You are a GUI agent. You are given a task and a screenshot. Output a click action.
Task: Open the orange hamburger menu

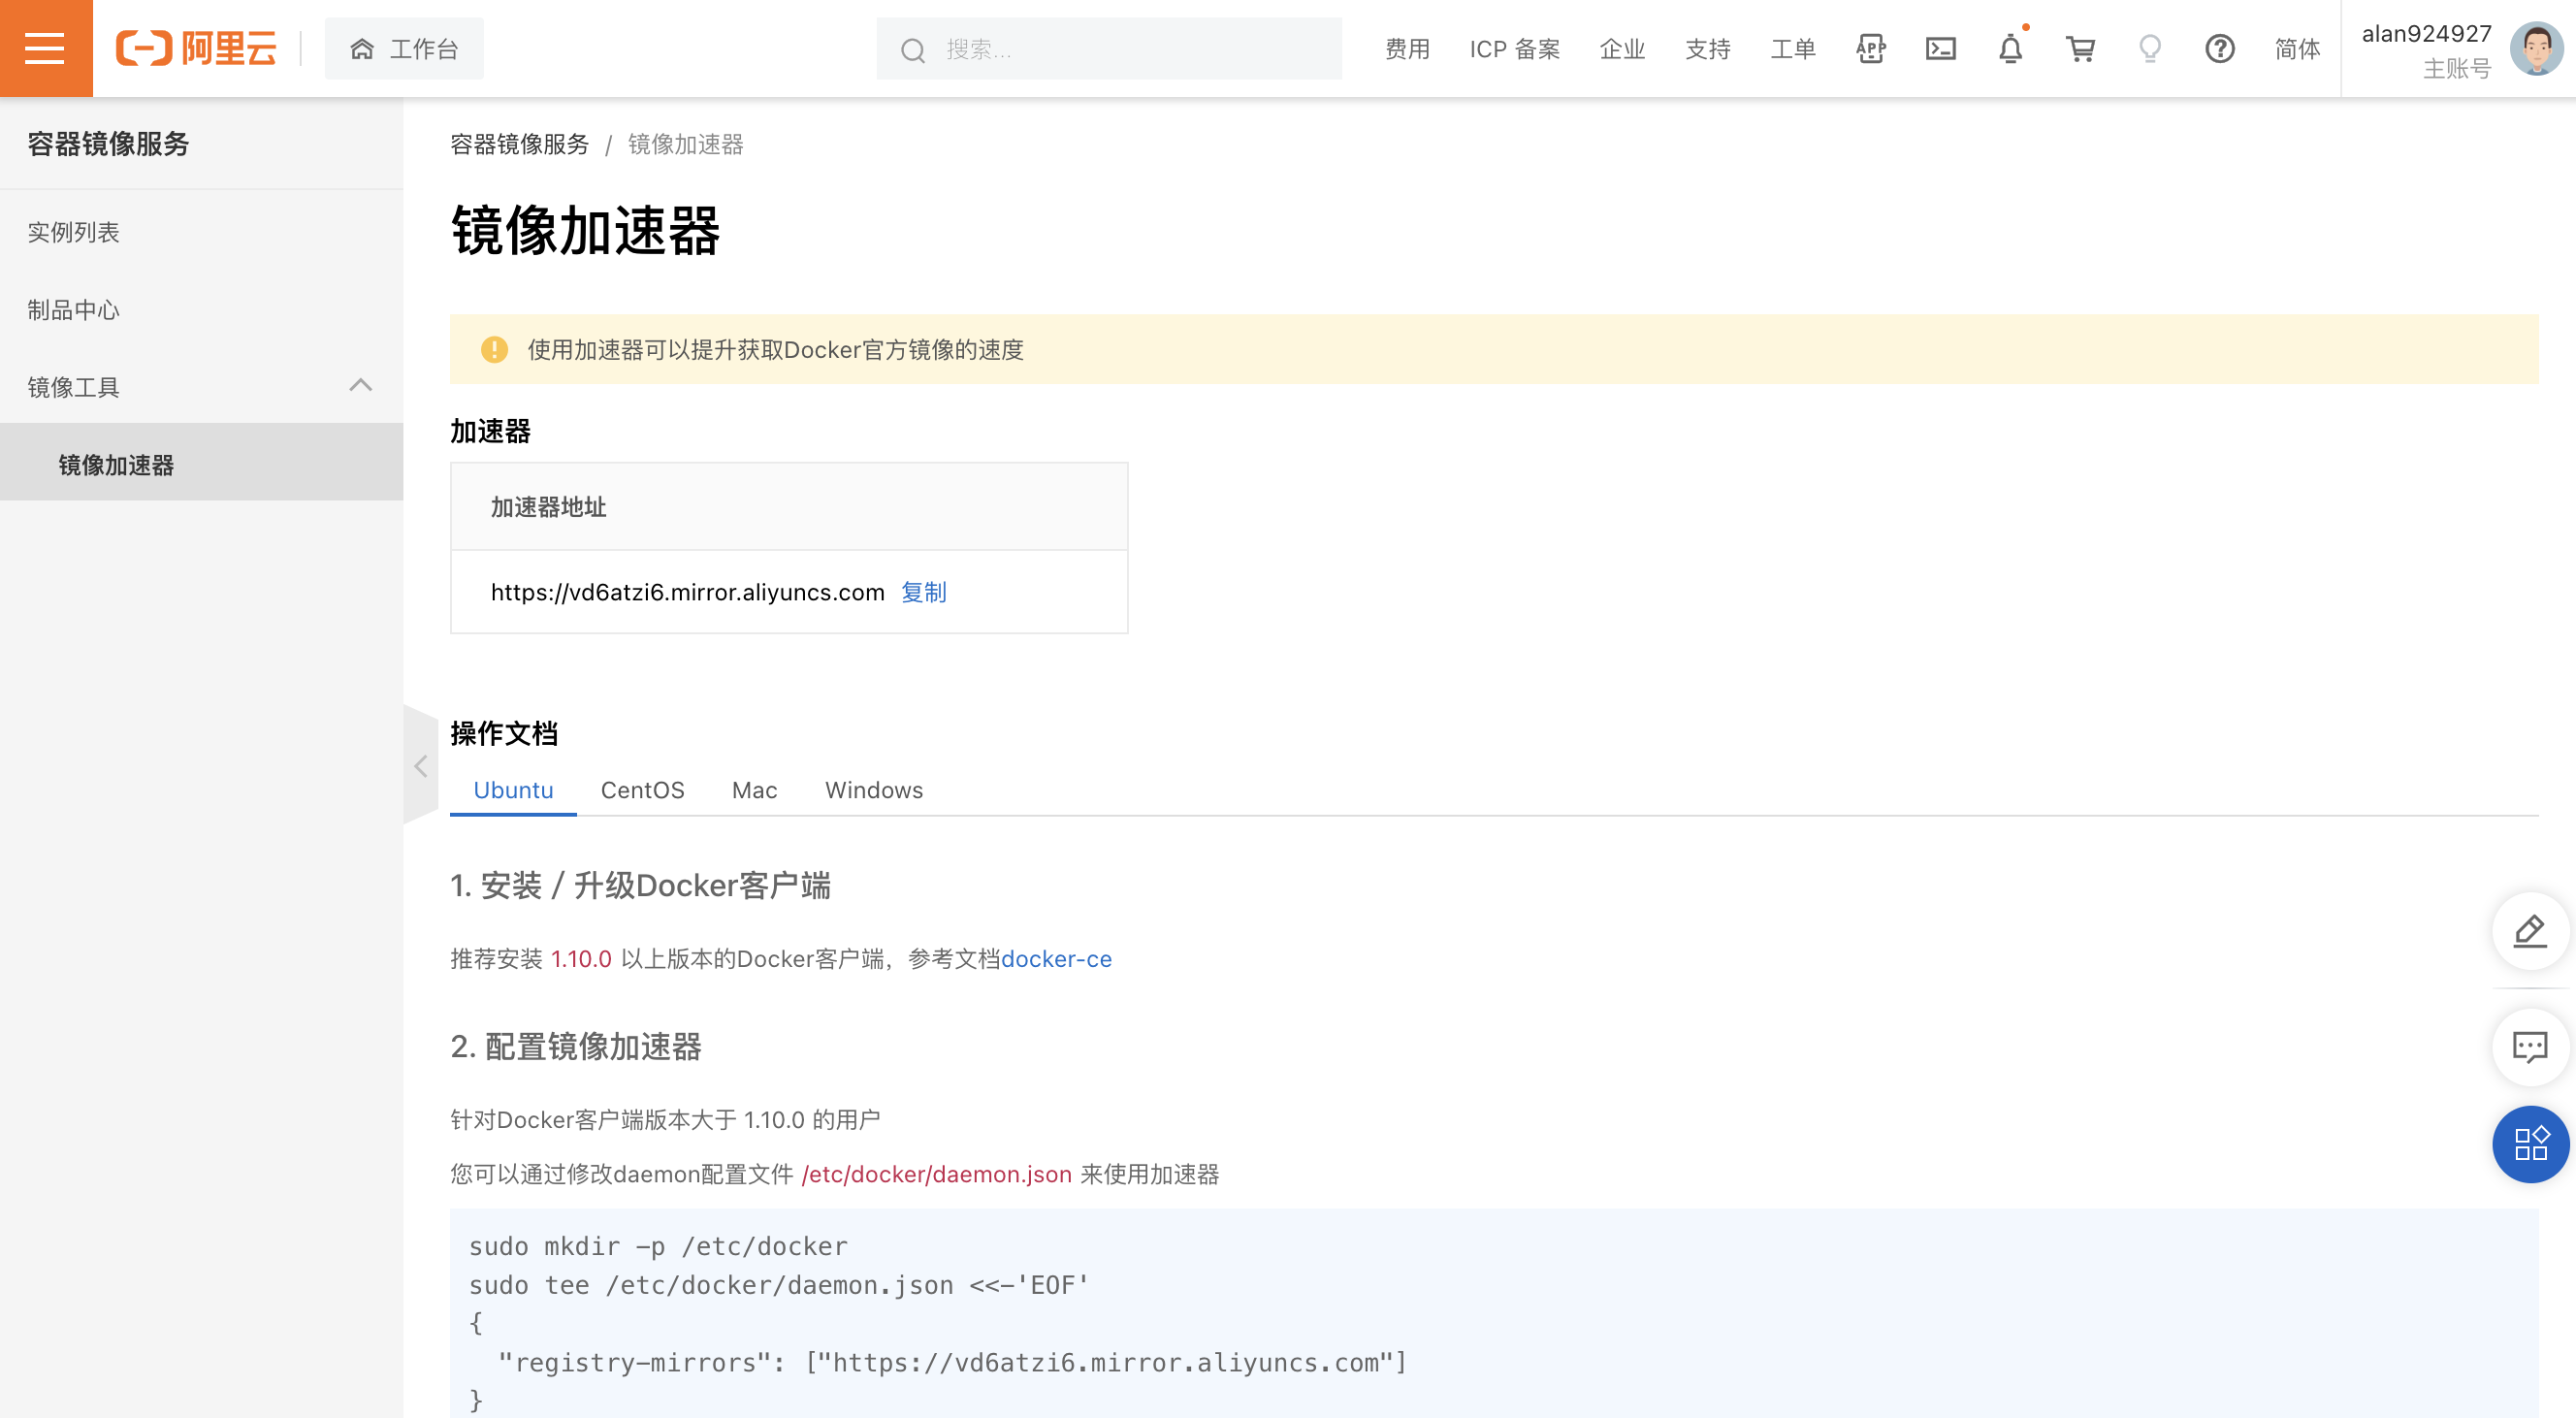46,48
